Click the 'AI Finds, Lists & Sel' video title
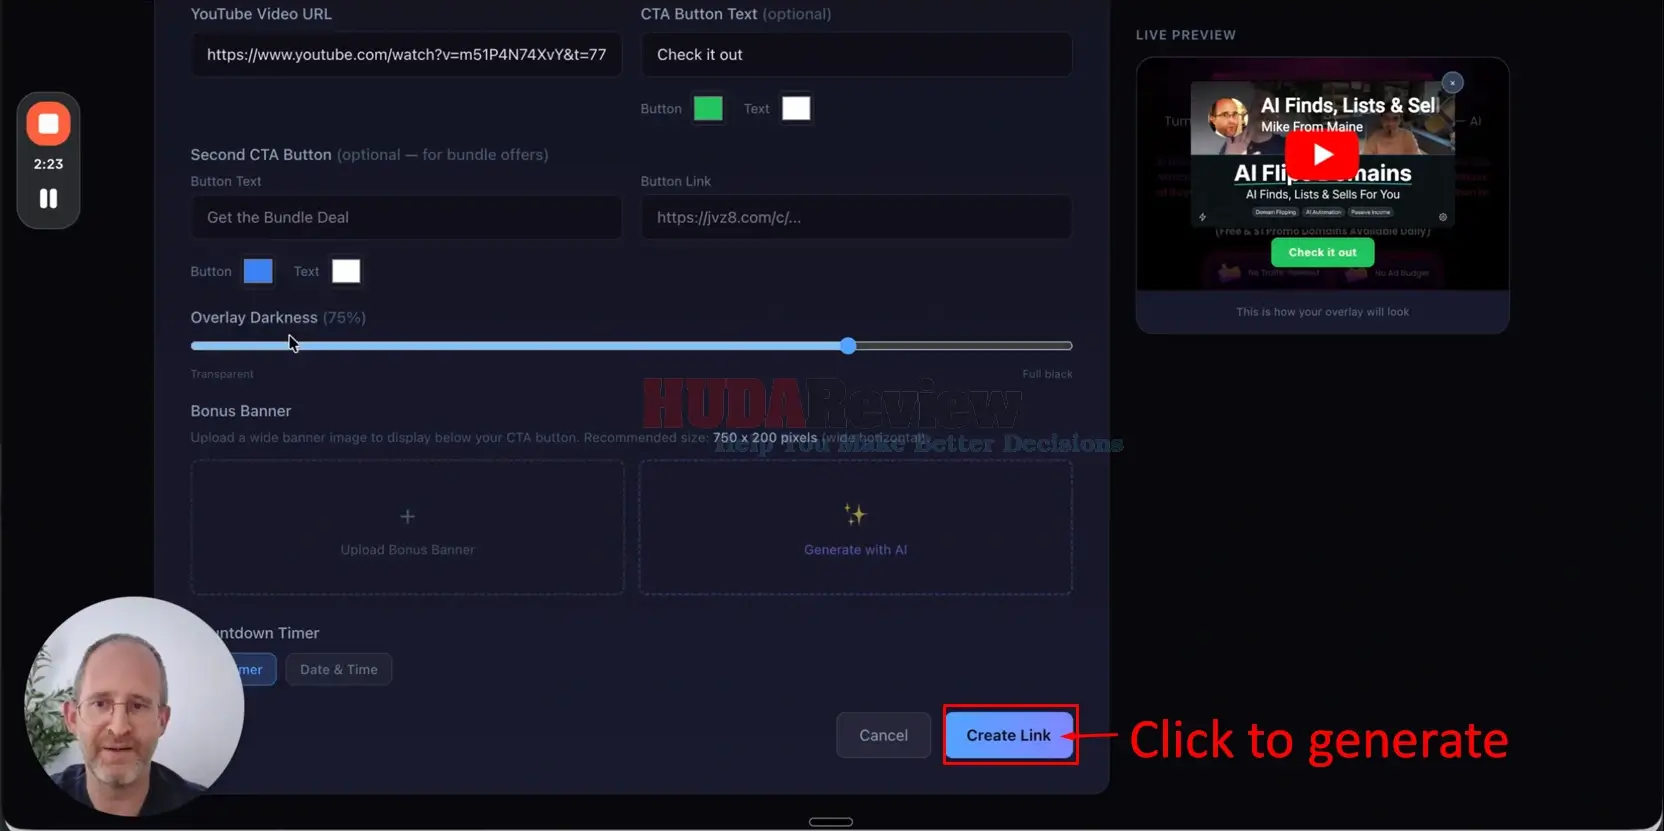The width and height of the screenshot is (1664, 831). pyautogui.click(x=1348, y=105)
